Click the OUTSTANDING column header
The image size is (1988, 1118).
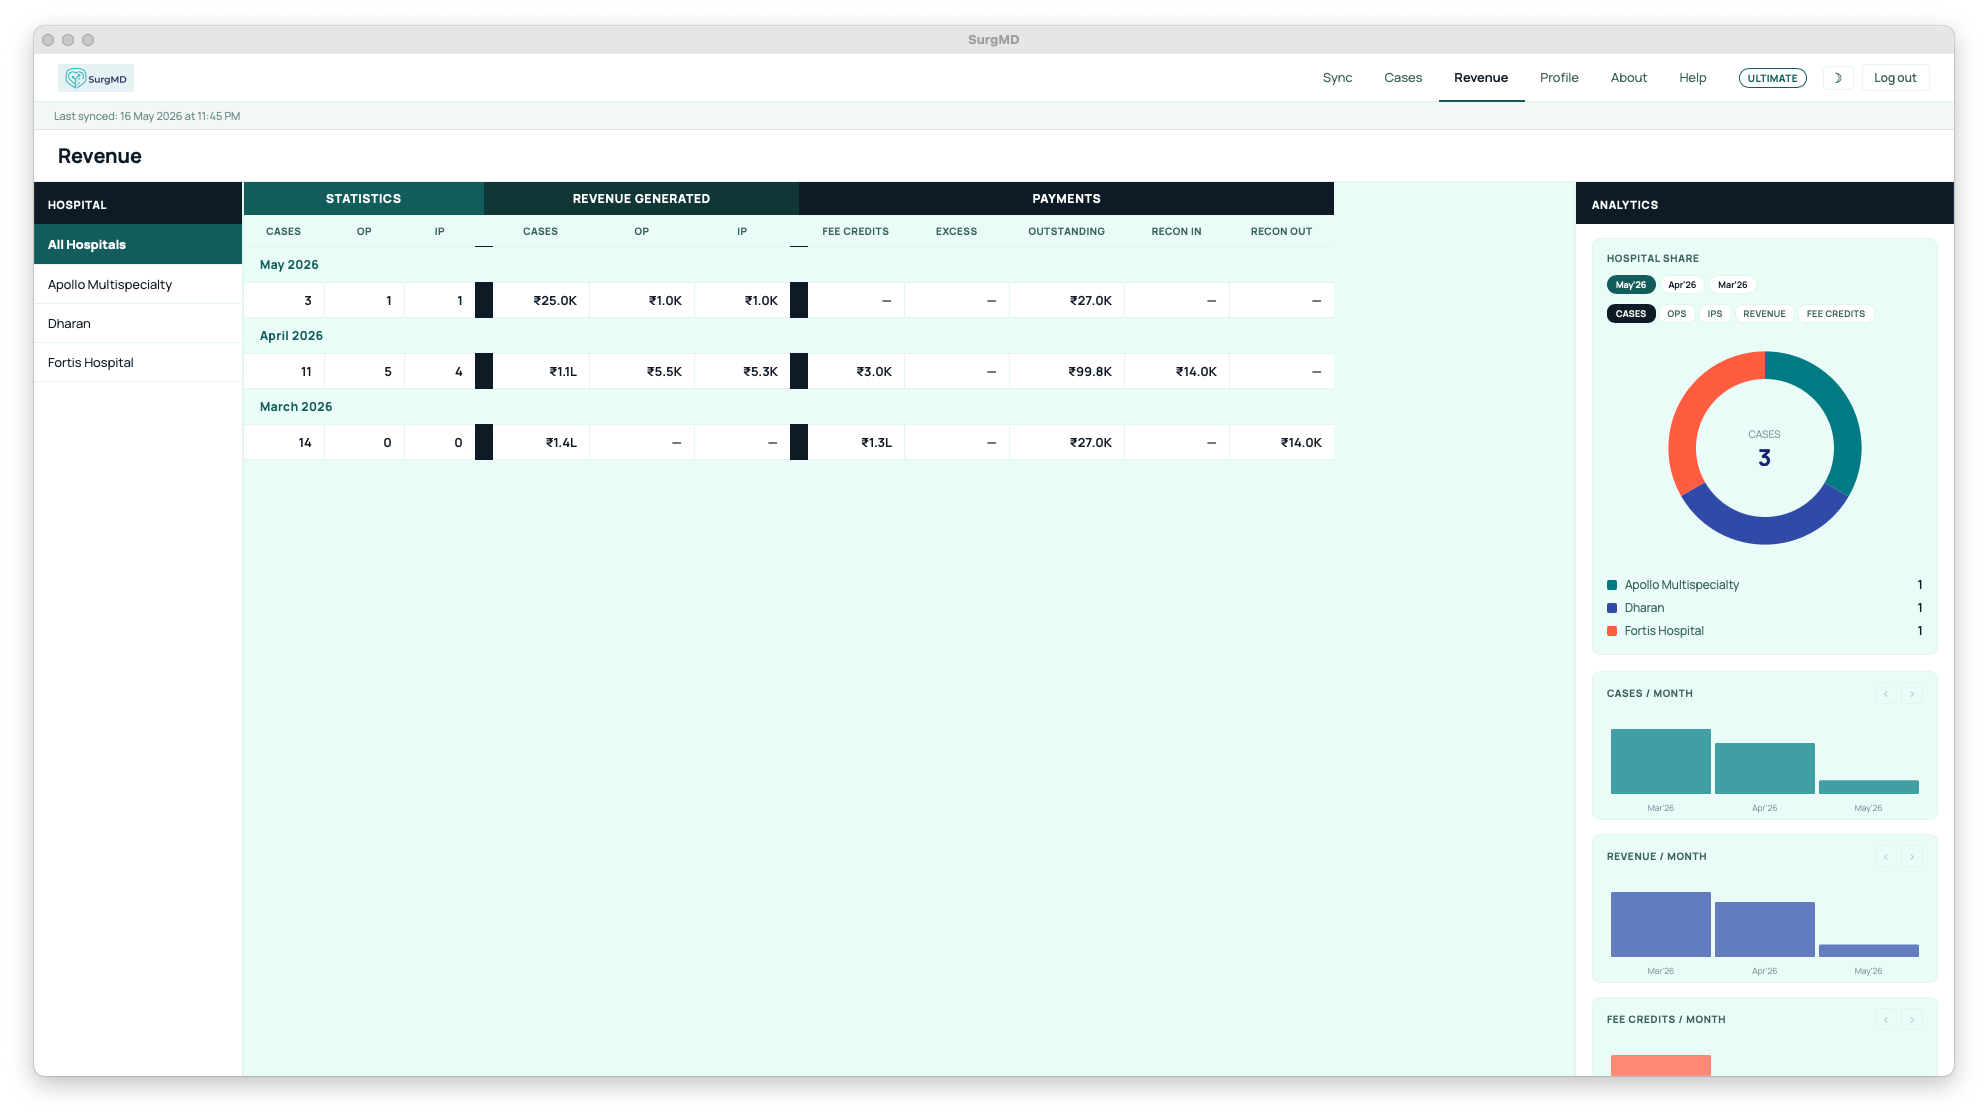[x=1067, y=232]
